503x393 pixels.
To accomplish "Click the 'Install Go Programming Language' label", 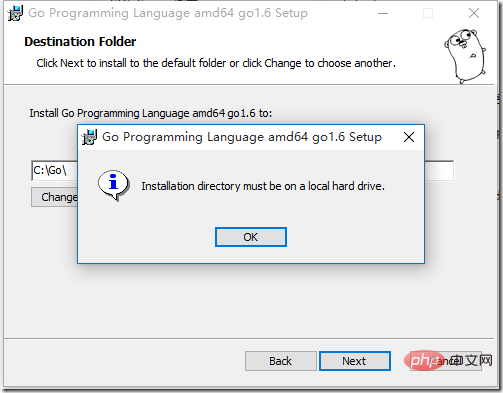I will pyautogui.click(x=151, y=113).
